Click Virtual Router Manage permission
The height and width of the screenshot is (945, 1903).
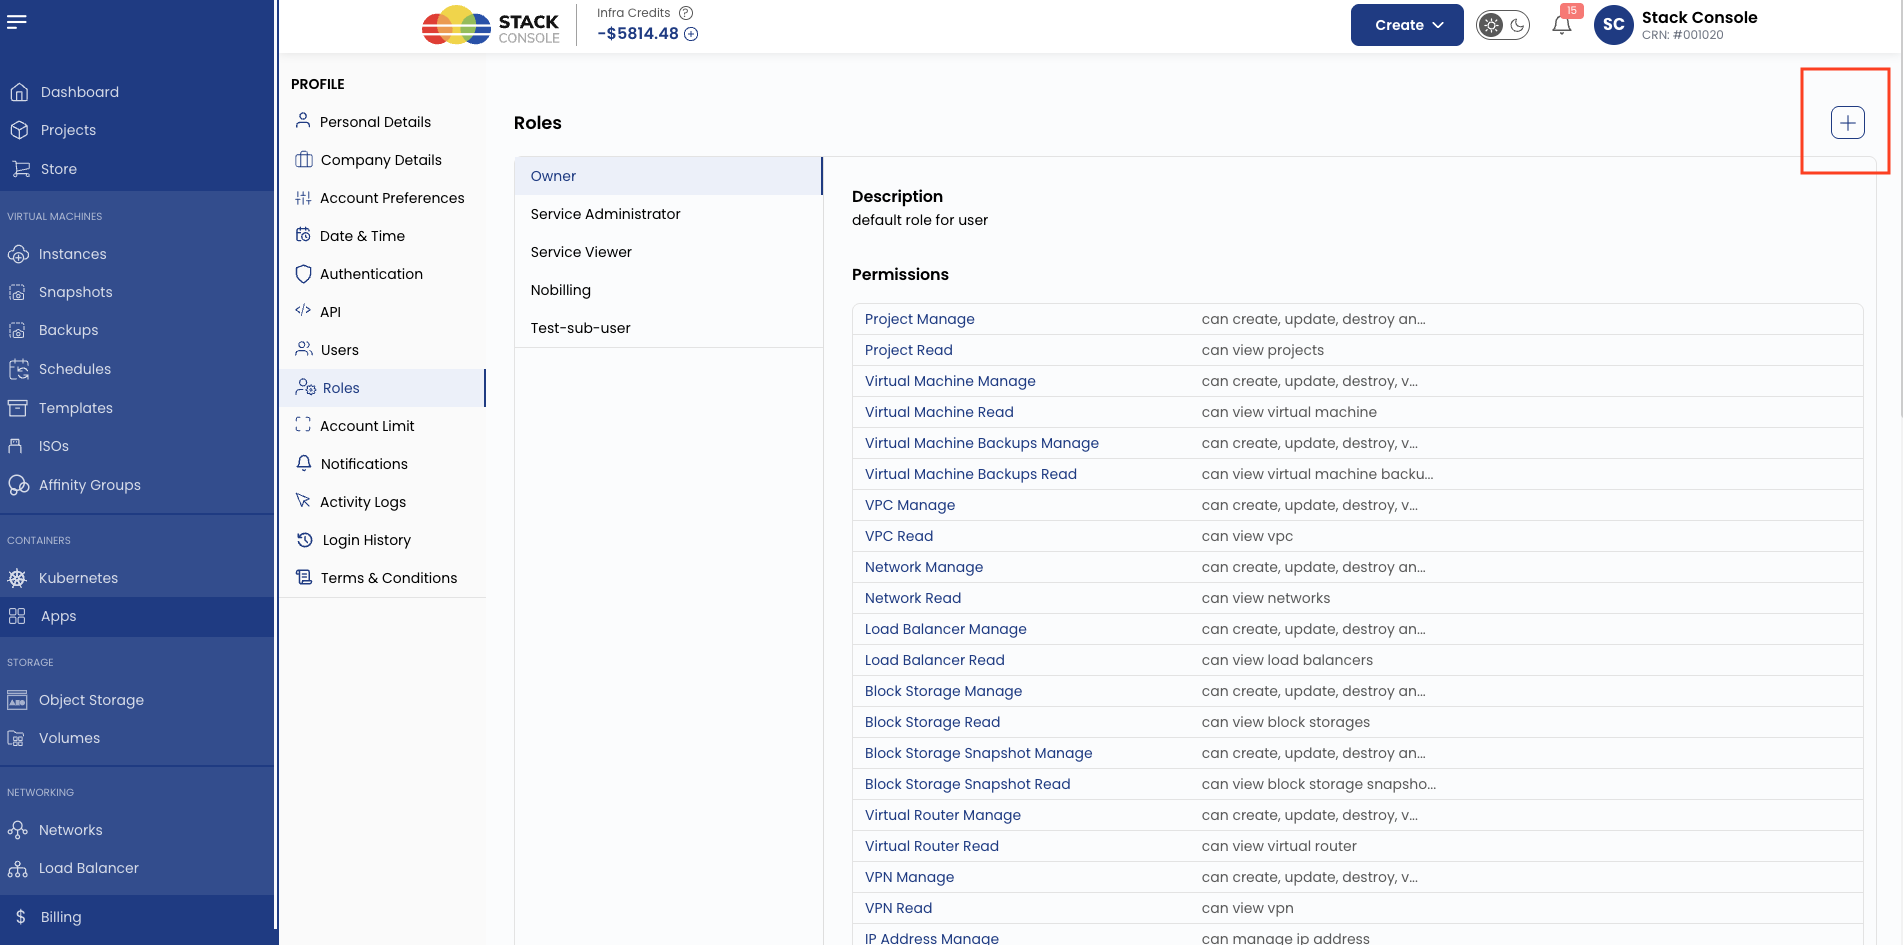coord(942,815)
